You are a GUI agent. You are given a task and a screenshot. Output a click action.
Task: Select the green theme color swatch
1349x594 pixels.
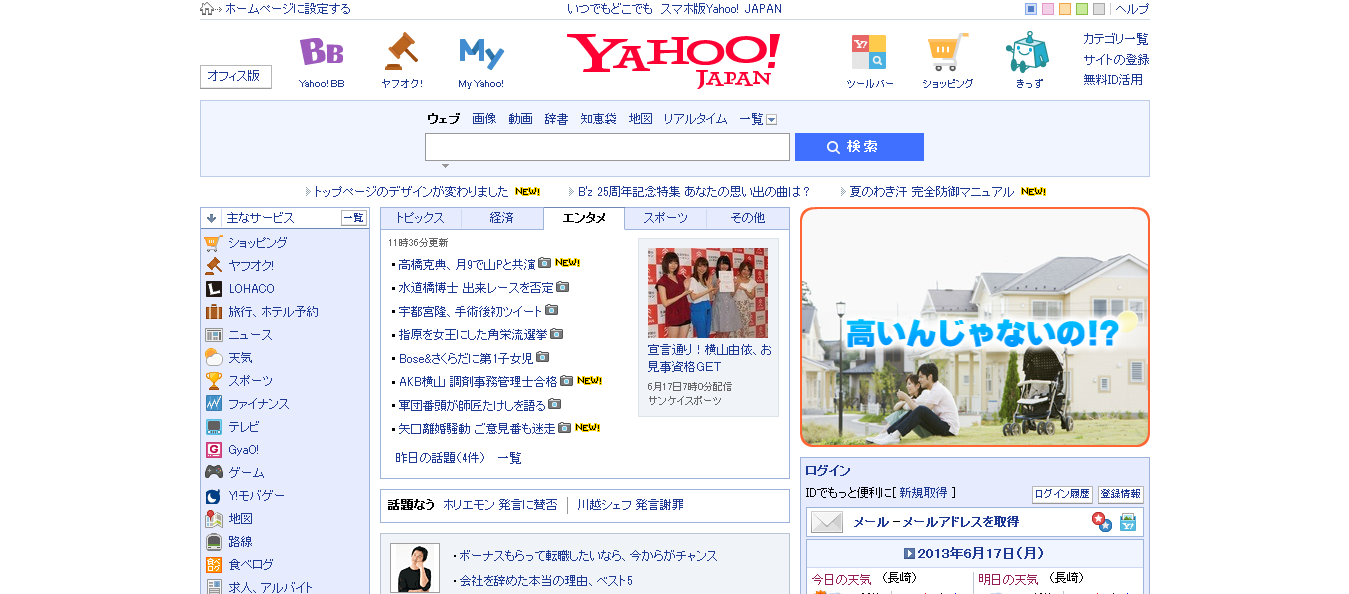pos(1082,9)
